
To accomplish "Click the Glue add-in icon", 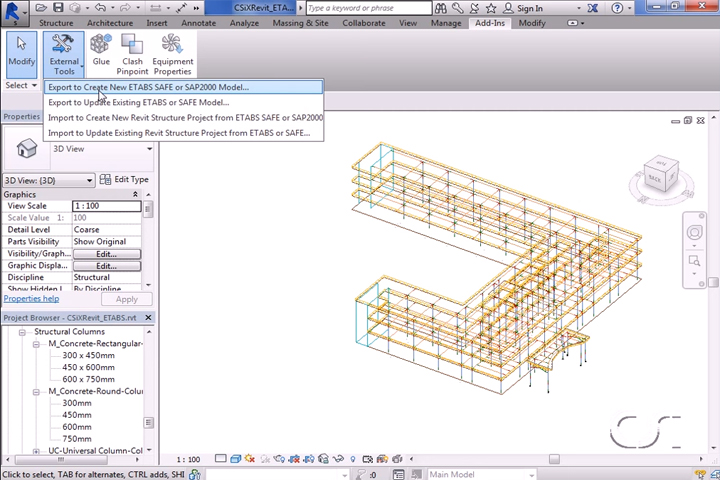I will click(x=101, y=50).
